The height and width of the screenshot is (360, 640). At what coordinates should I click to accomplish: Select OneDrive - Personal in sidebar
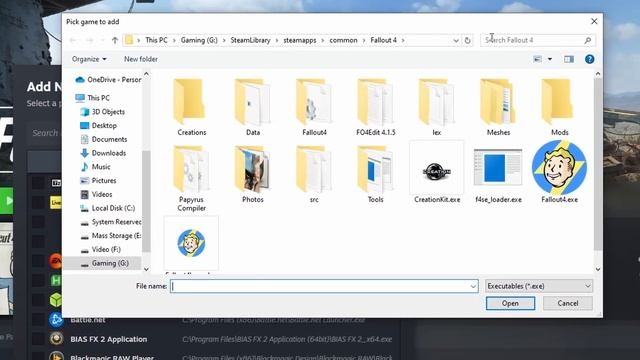pos(108,80)
